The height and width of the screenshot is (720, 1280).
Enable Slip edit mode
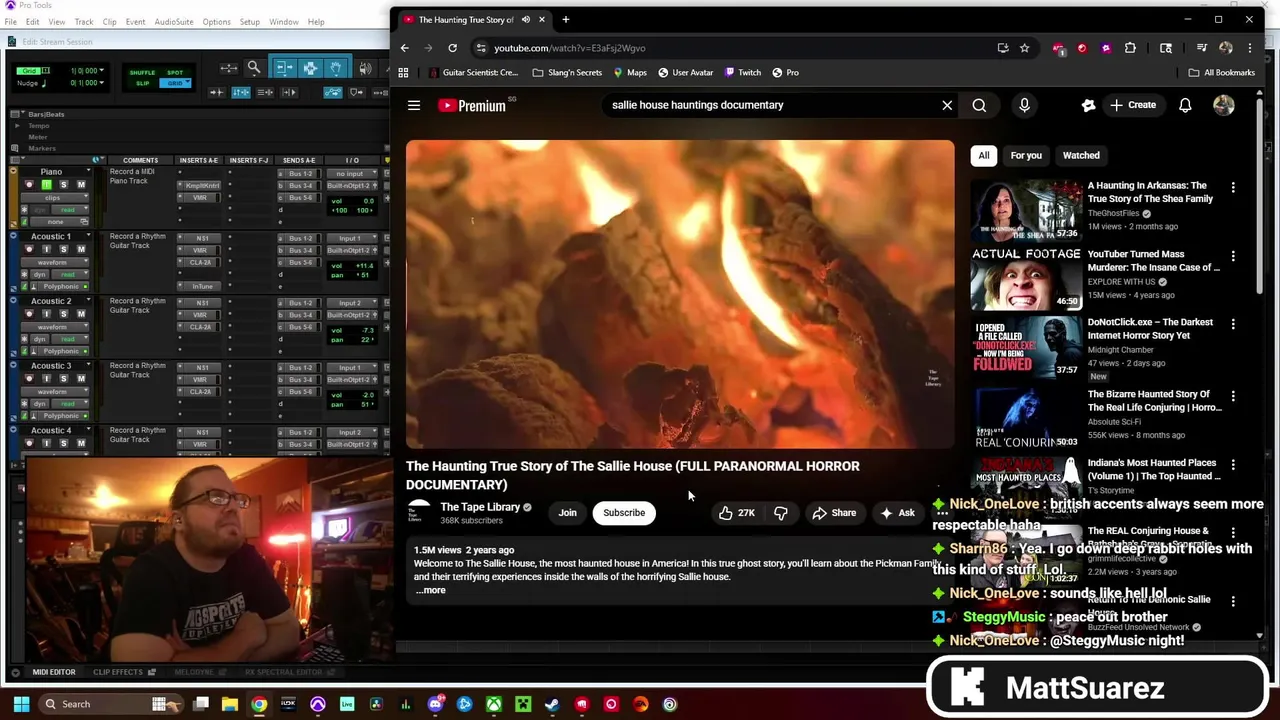point(143,83)
